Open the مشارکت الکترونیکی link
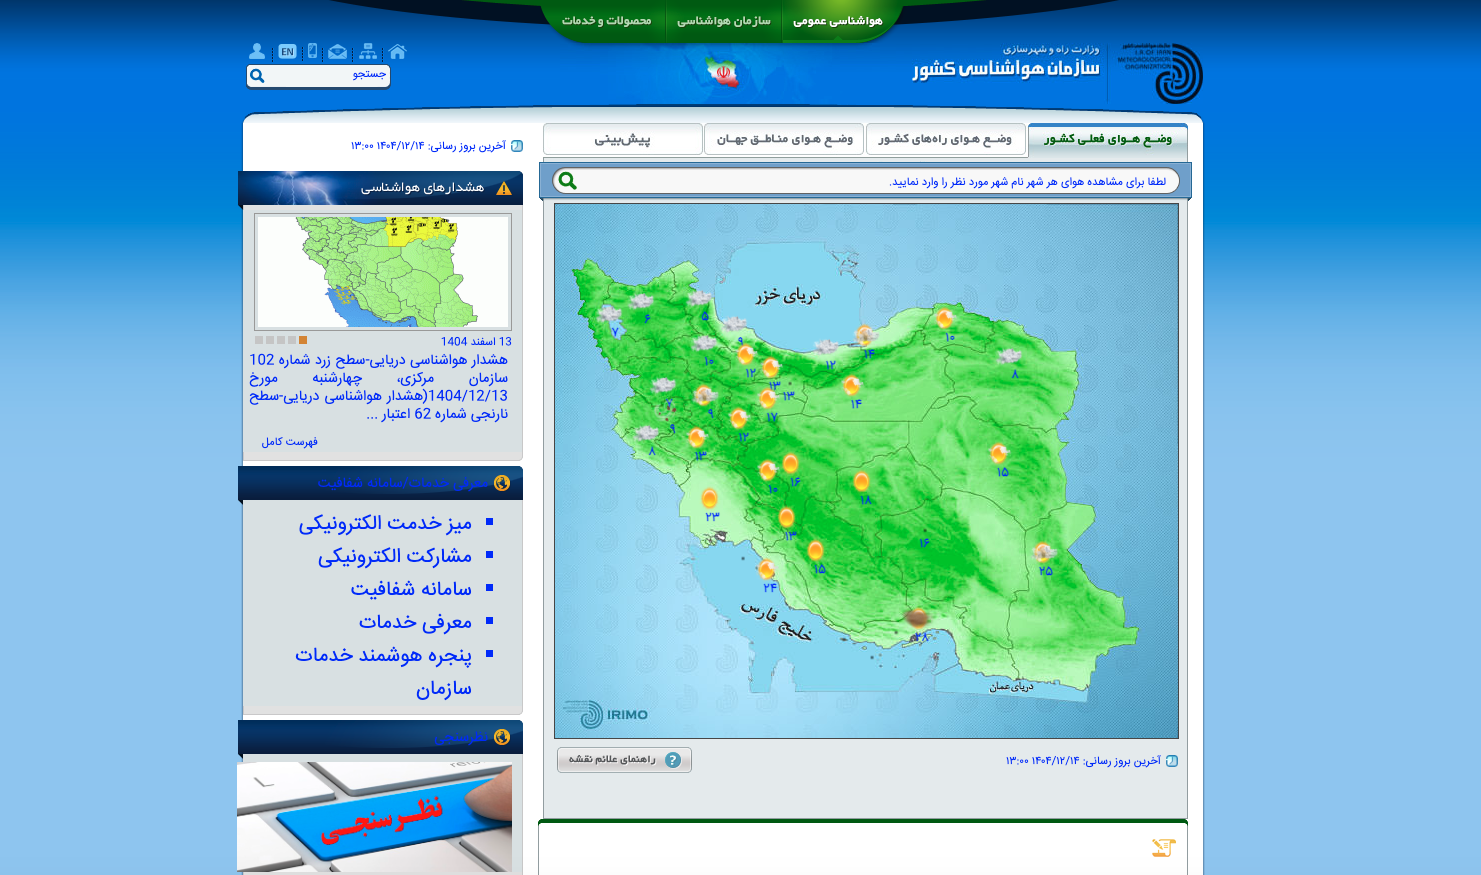1481x875 pixels. [395, 556]
